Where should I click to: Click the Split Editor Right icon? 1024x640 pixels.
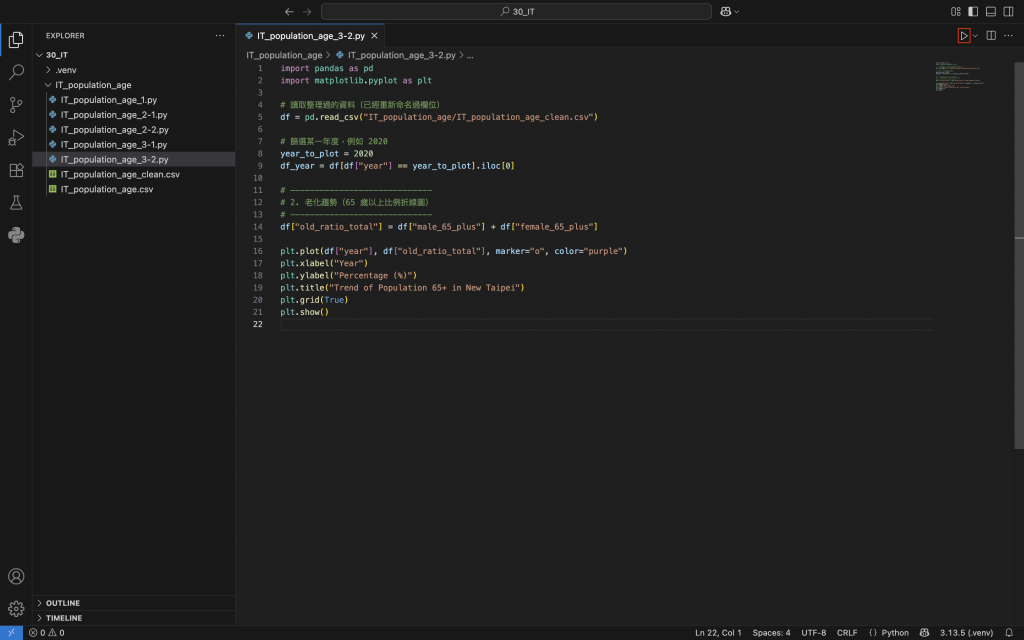[991, 36]
